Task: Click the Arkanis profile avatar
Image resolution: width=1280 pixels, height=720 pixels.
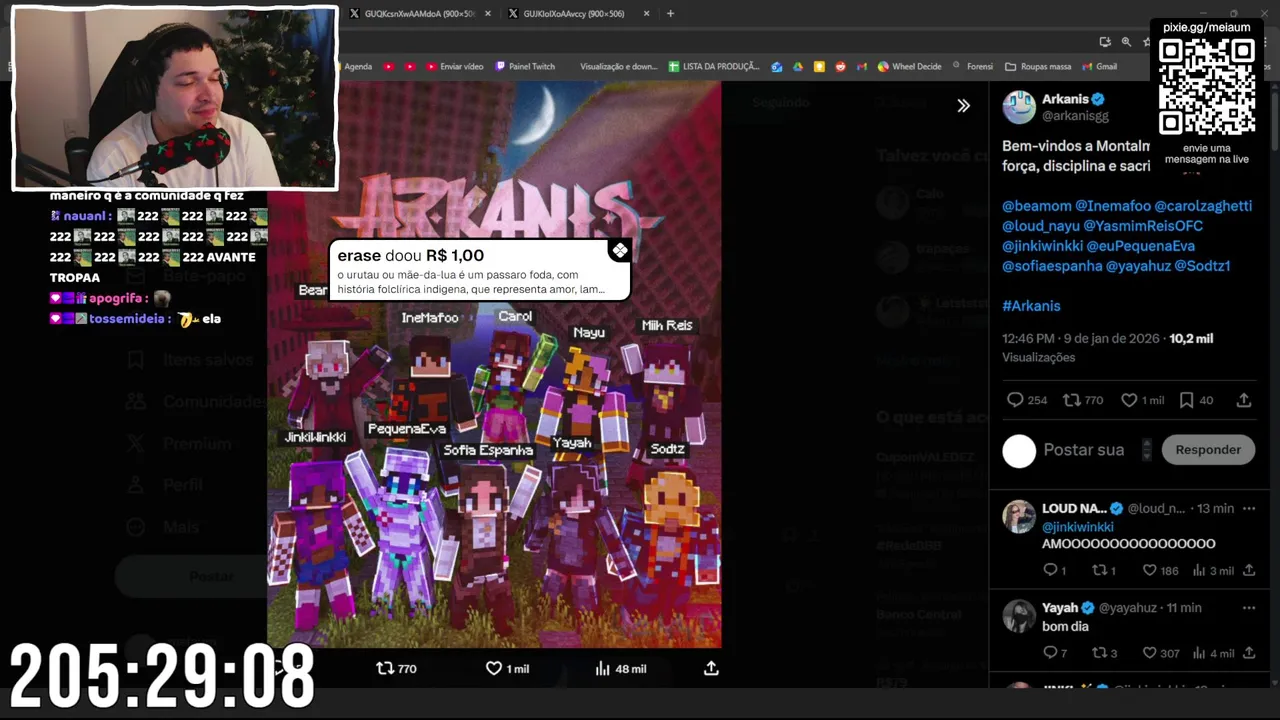Action: (x=1019, y=107)
